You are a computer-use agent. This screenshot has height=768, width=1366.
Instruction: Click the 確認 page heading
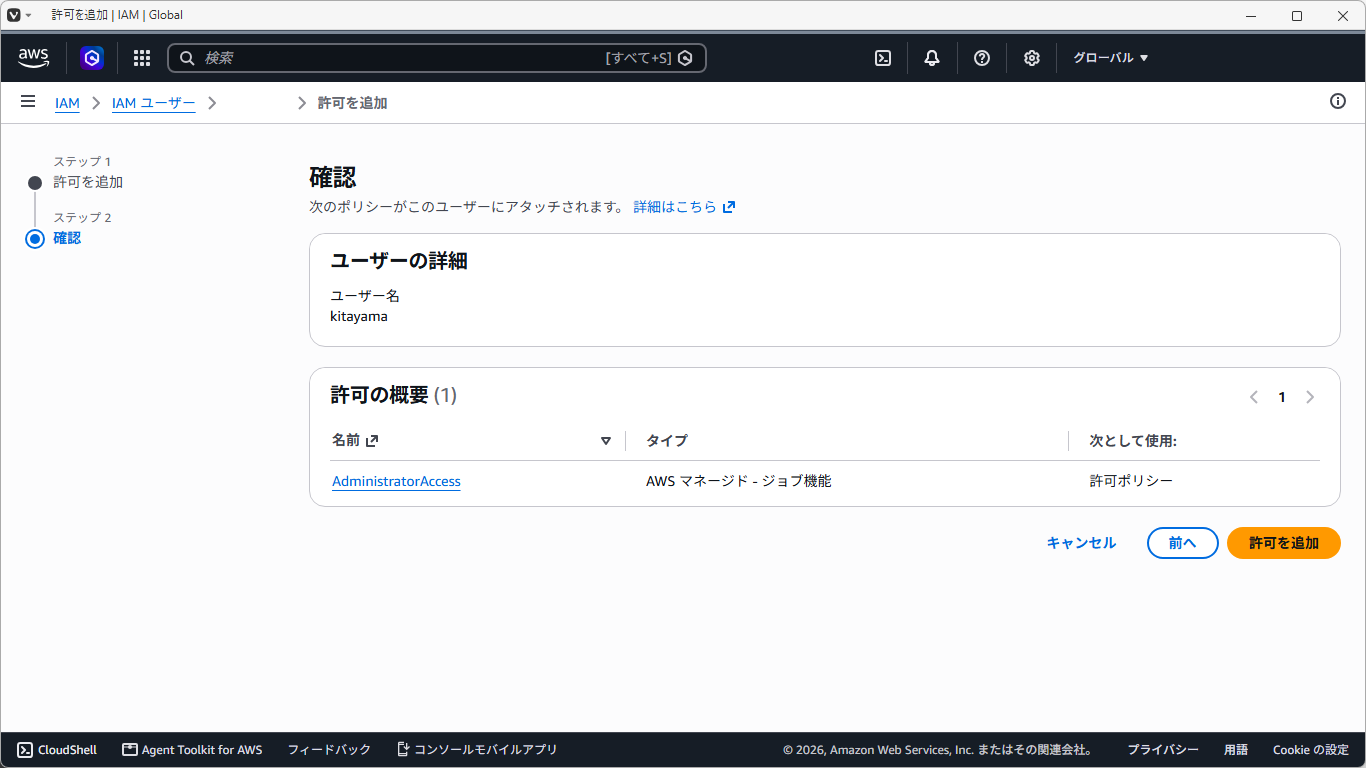click(x=333, y=177)
